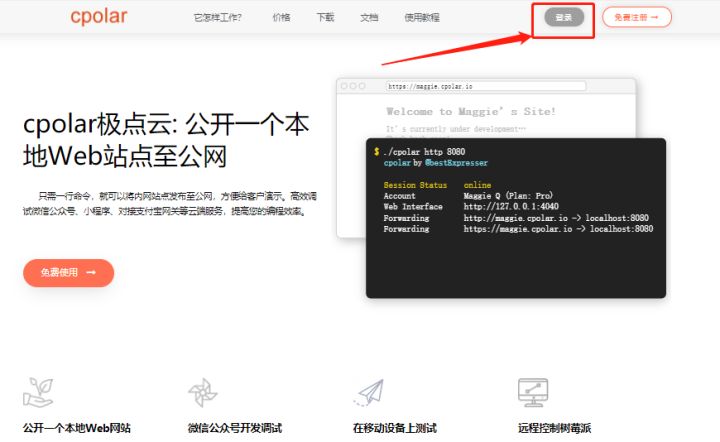Click the main headline cpolar极点云
This screenshot has height=442, width=720.
[x=166, y=140]
